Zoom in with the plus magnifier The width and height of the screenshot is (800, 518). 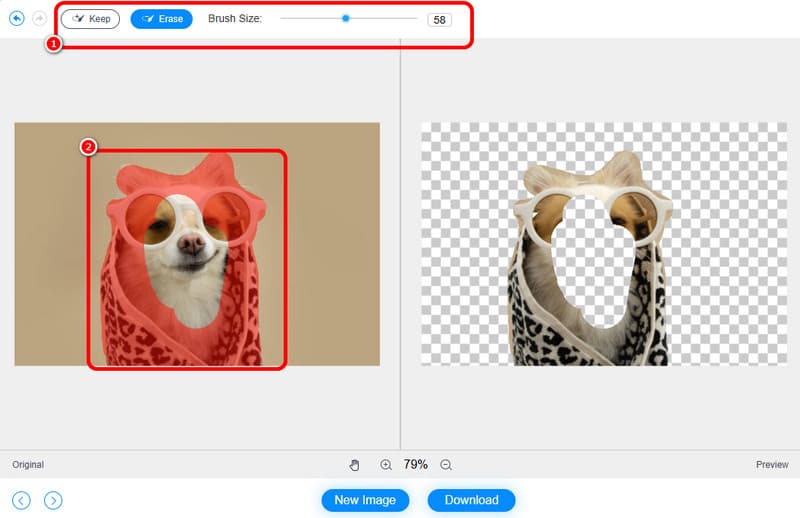pyautogui.click(x=386, y=465)
